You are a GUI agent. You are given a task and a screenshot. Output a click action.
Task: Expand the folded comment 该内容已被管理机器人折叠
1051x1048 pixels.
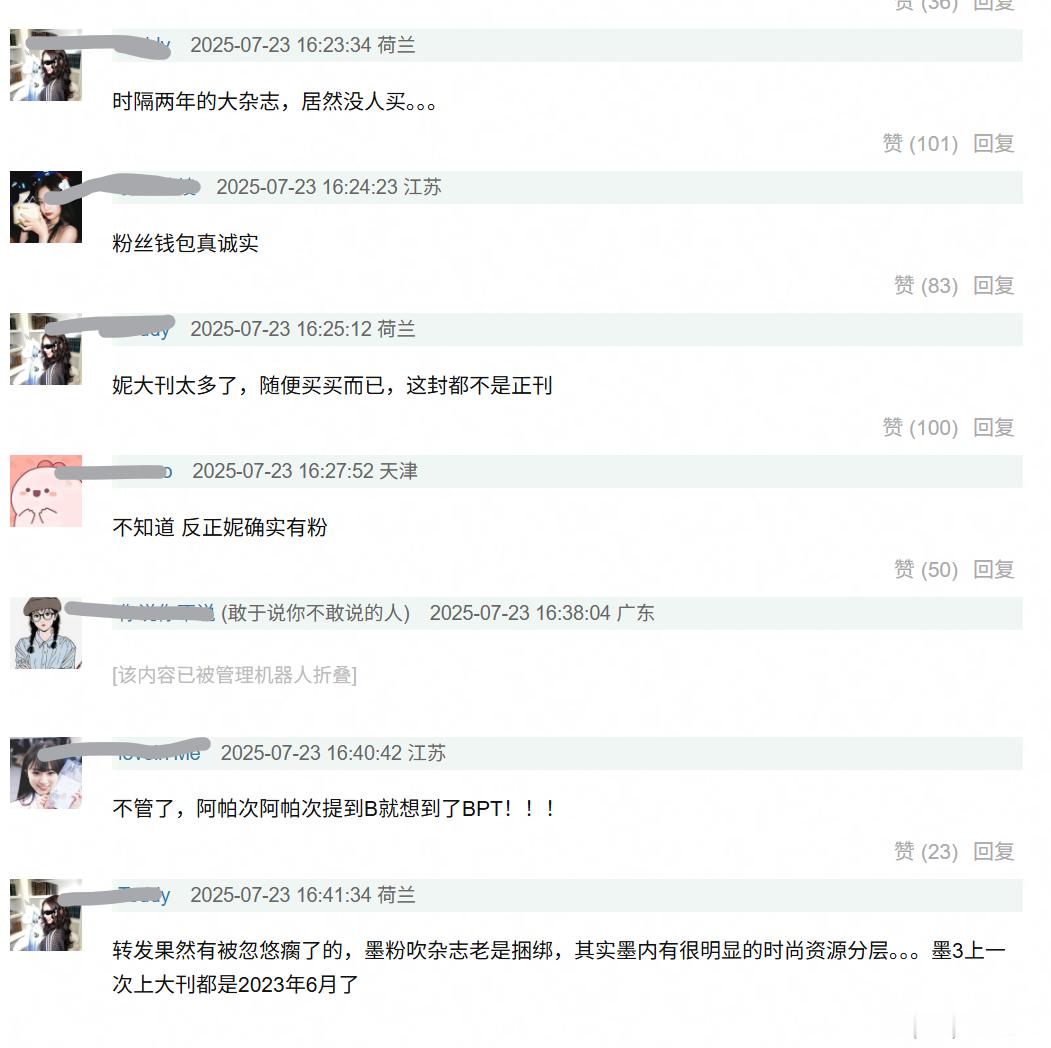point(235,675)
